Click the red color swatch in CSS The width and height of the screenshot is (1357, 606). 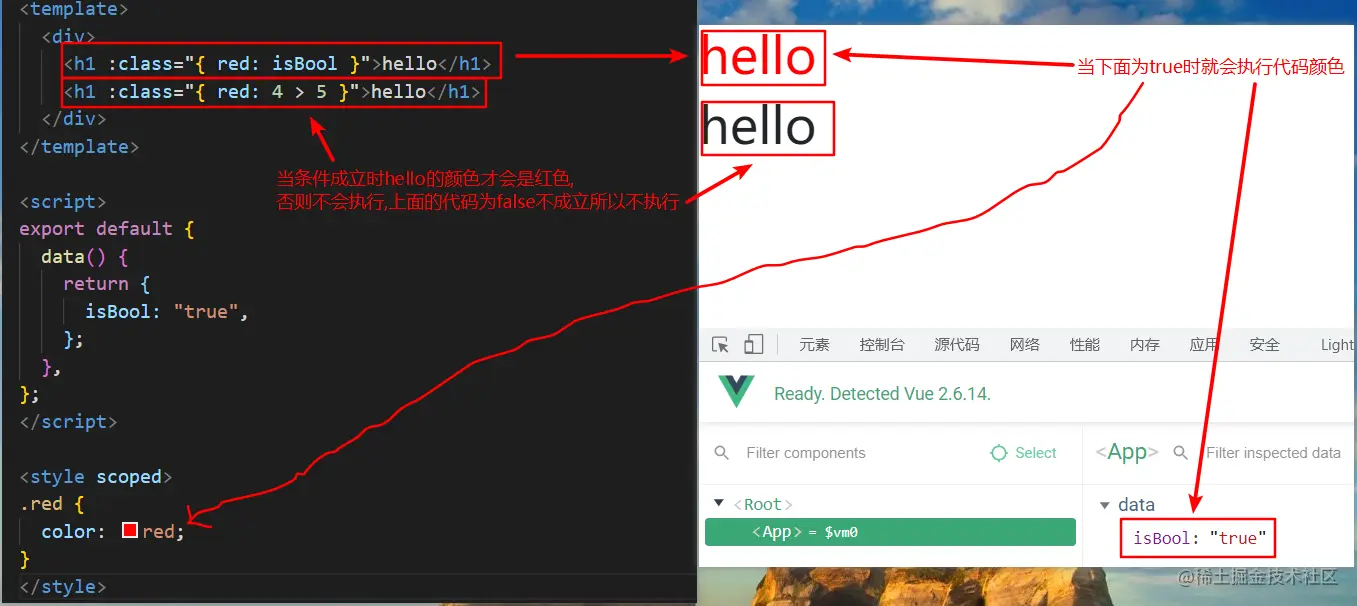pyautogui.click(x=129, y=531)
